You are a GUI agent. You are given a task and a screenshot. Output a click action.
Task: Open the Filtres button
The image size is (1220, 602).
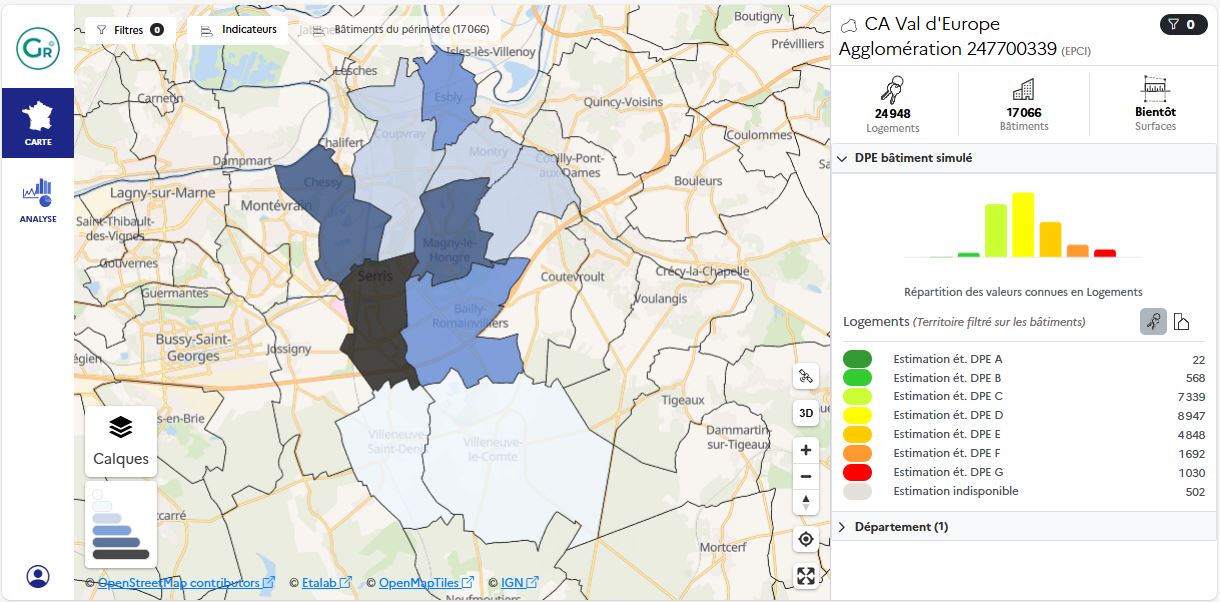(130, 30)
